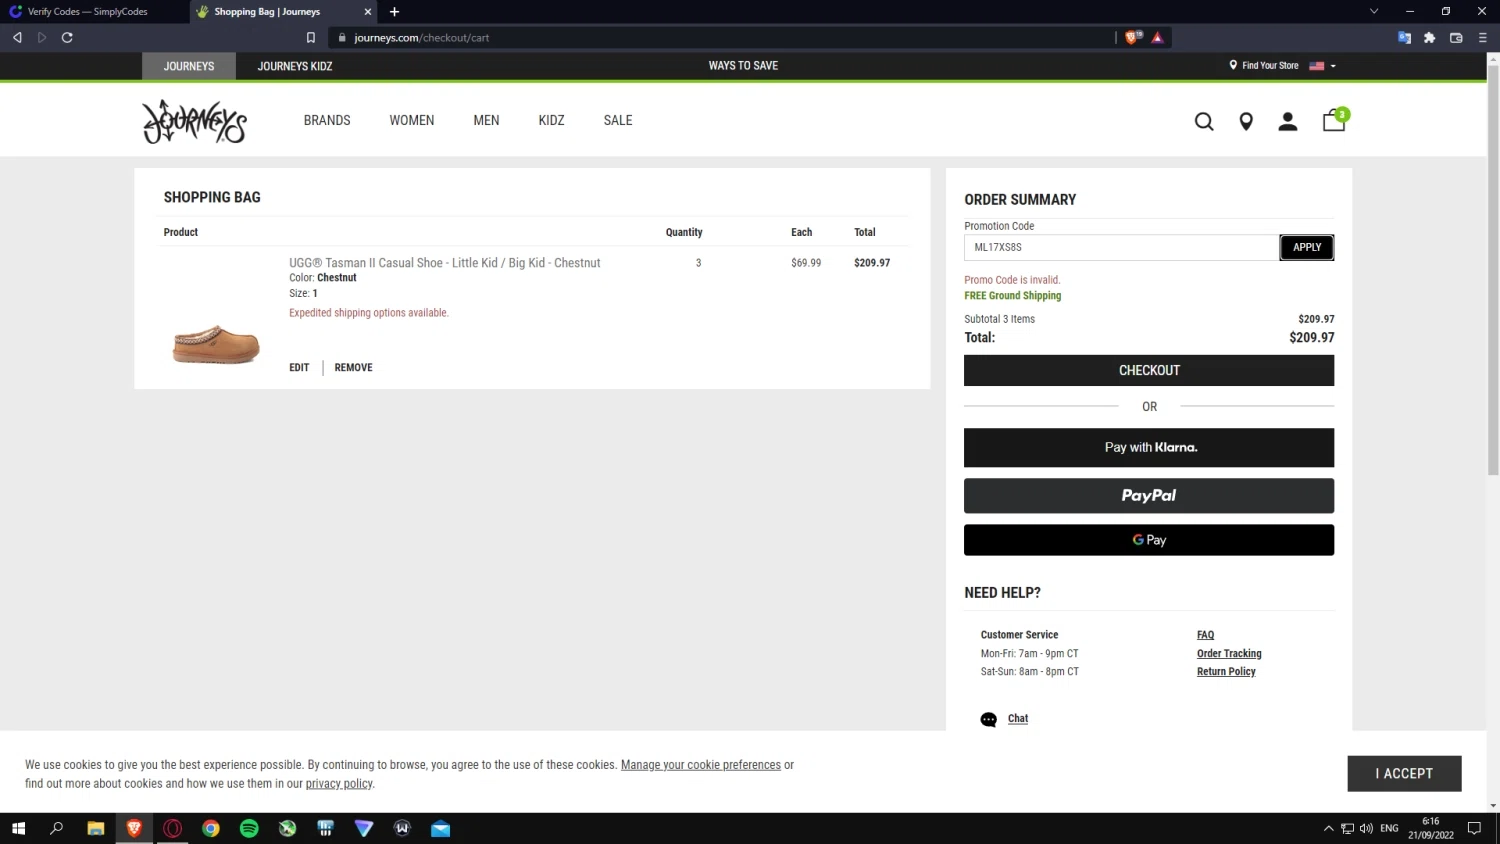This screenshot has height=844, width=1500.
Task: Click the Checkout button
Action: coord(1149,370)
